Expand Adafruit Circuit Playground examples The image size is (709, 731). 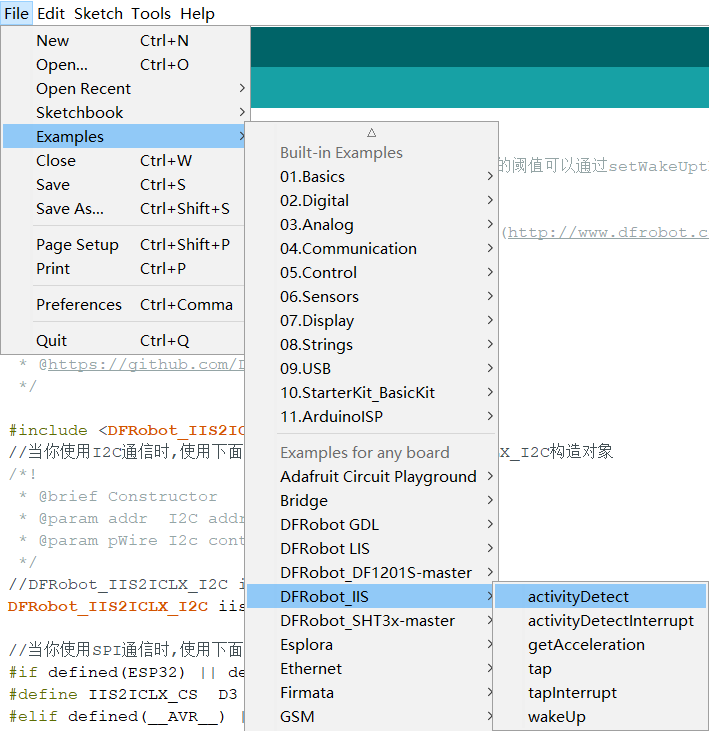click(x=372, y=476)
